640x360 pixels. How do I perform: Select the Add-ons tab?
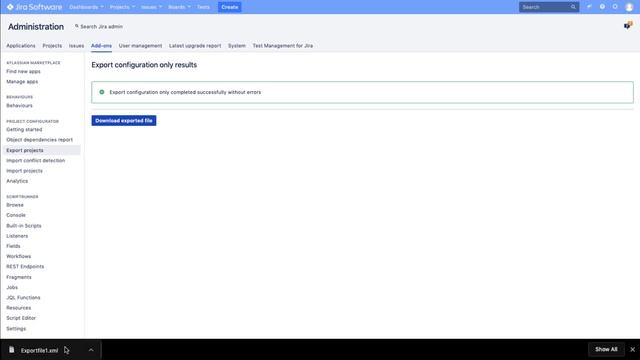click(101, 46)
